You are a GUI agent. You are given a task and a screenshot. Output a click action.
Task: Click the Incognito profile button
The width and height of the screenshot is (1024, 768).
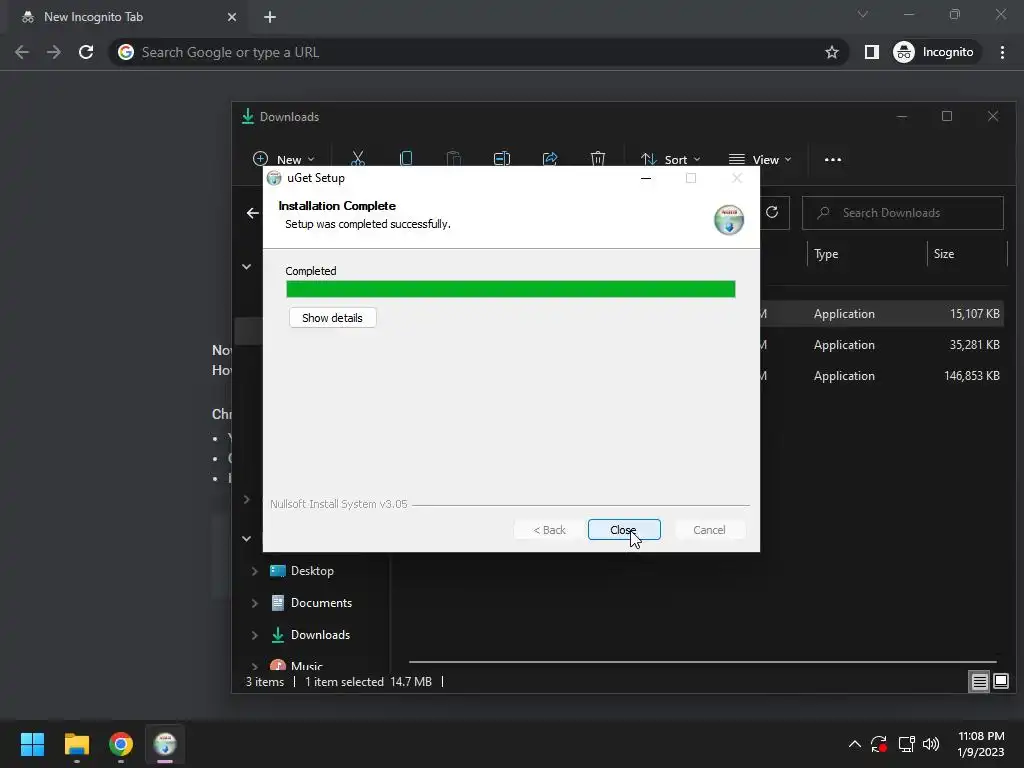click(934, 52)
